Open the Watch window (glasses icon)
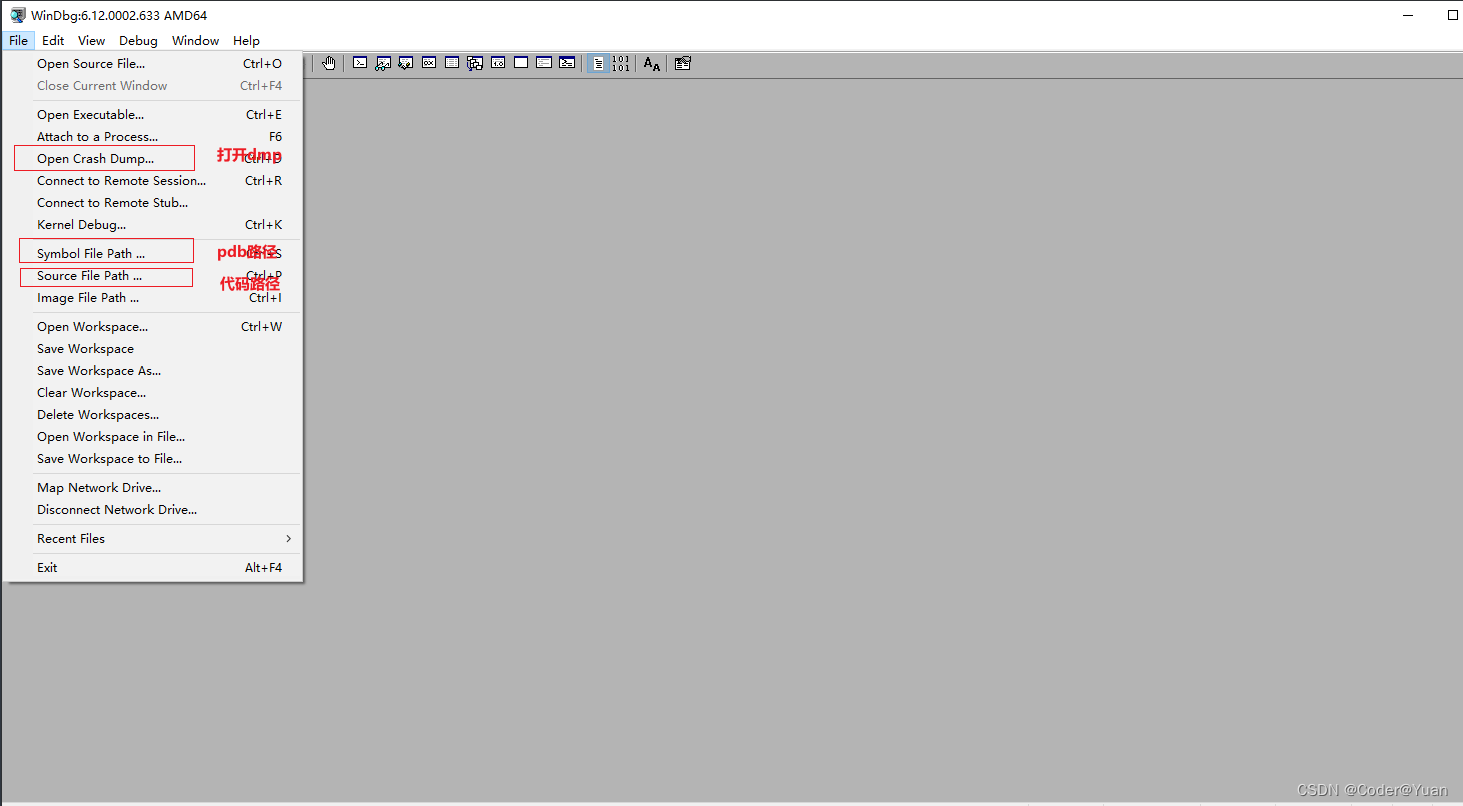The width and height of the screenshot is (1463, 806). (383, 63)
